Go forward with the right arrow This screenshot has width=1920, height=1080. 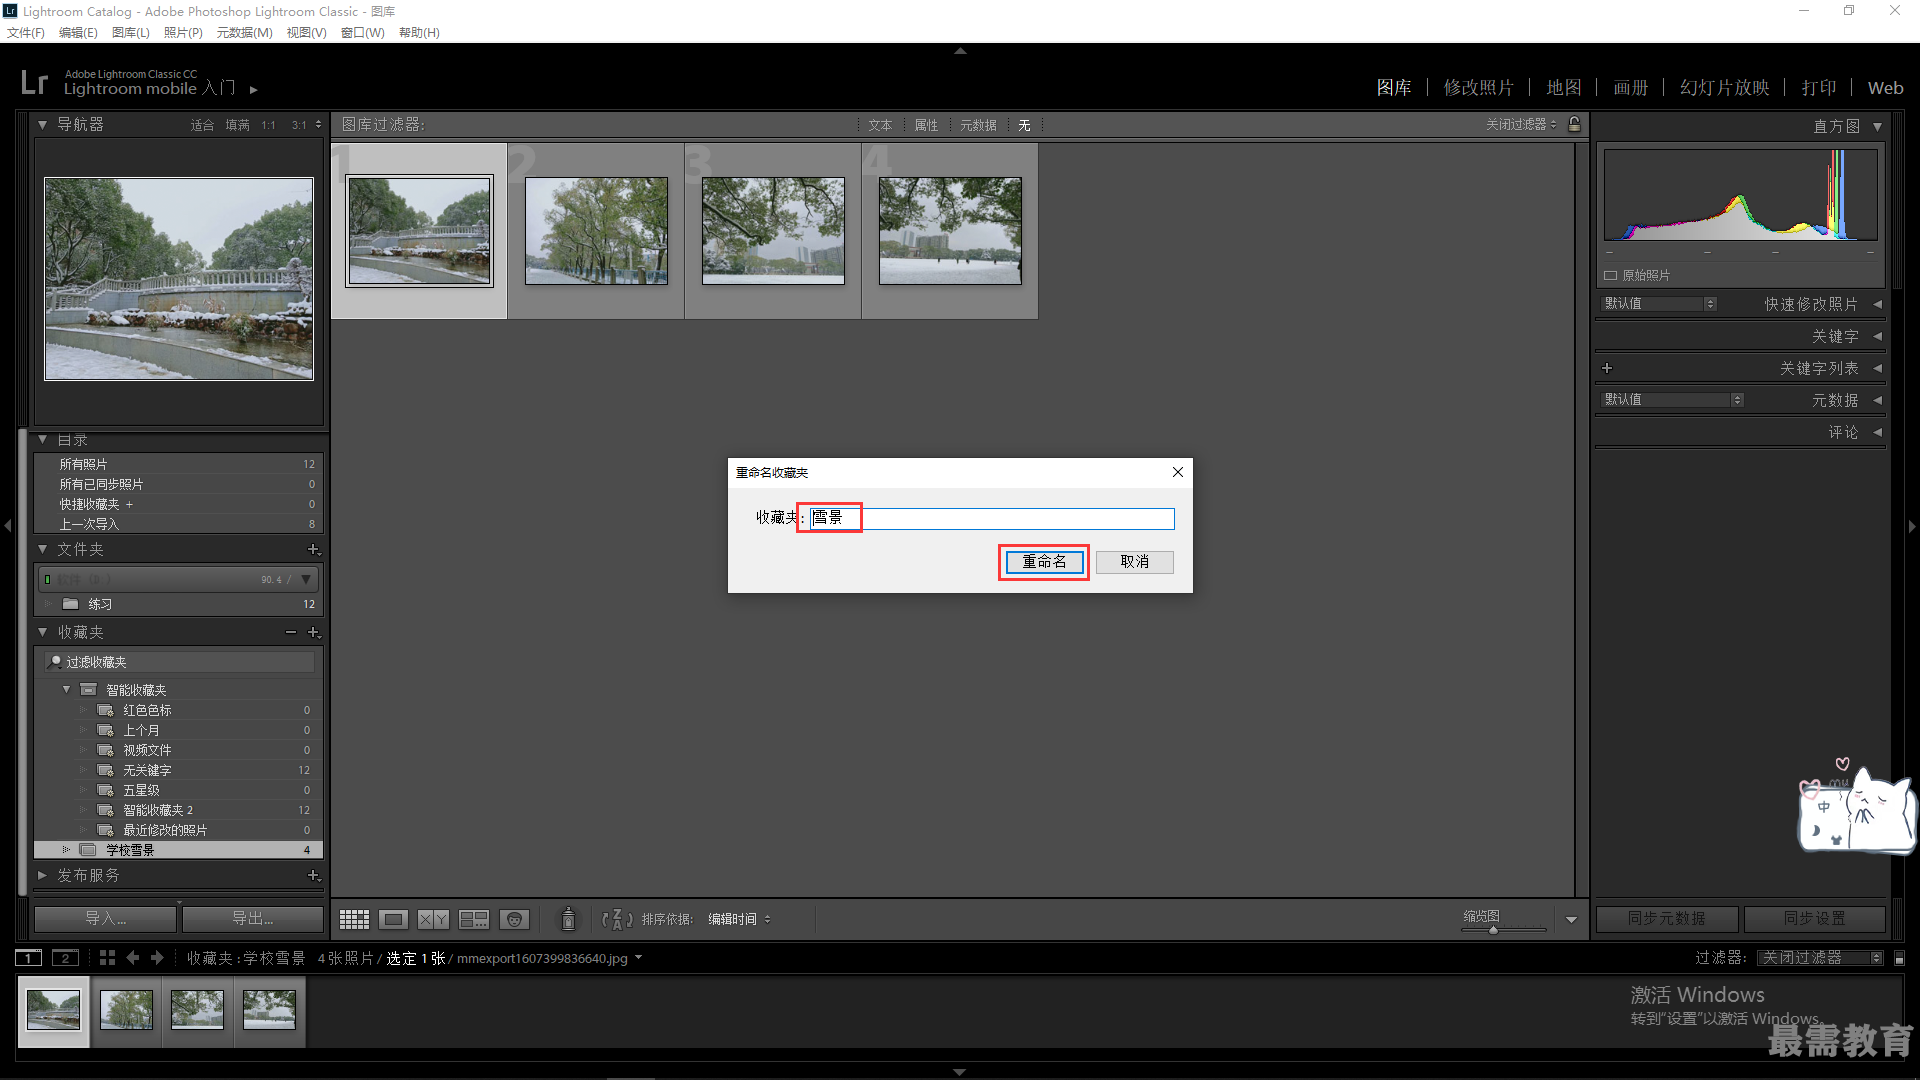(157, 958)
